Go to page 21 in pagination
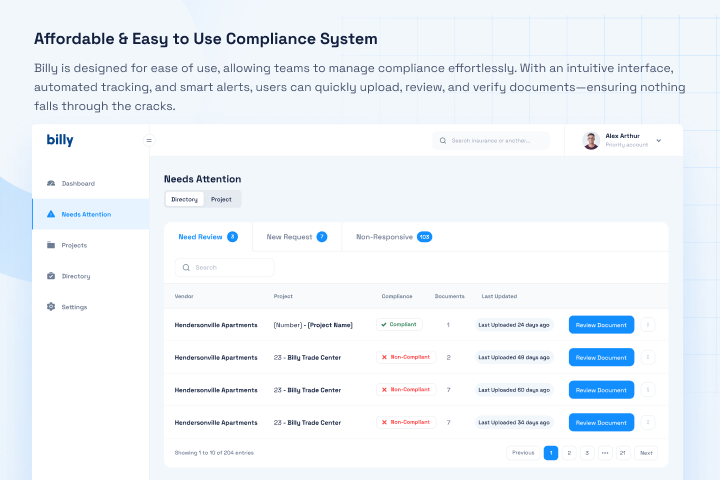720x480 pixels. point(623,453)
